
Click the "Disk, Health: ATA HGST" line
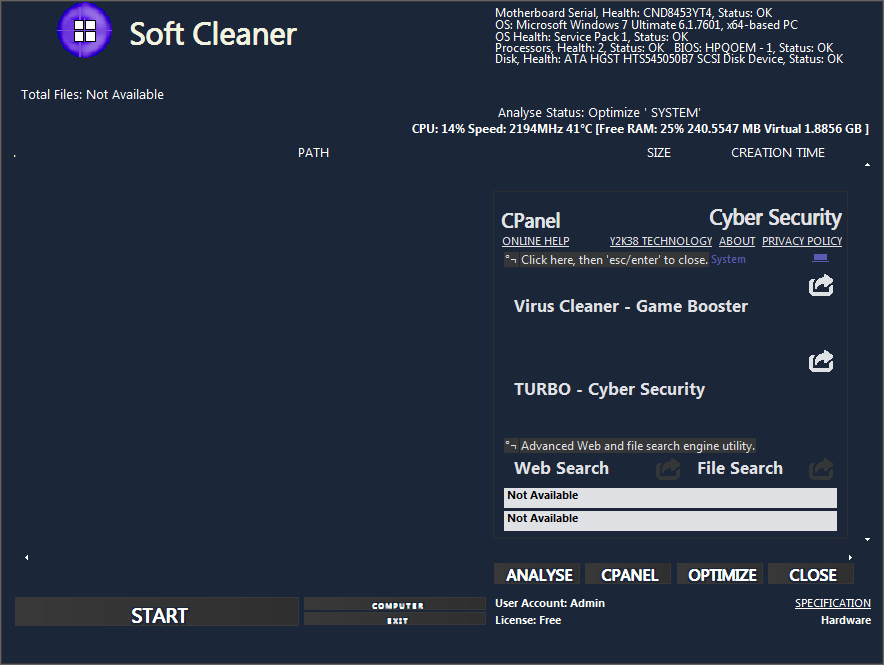coord(669,59)
